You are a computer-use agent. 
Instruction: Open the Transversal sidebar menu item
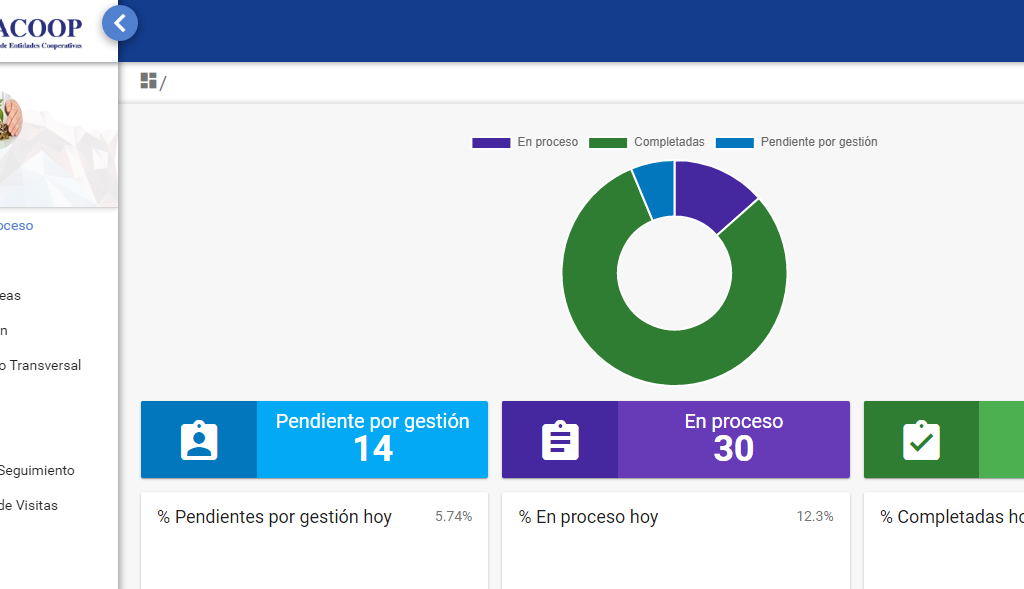(x=42, y=365)
